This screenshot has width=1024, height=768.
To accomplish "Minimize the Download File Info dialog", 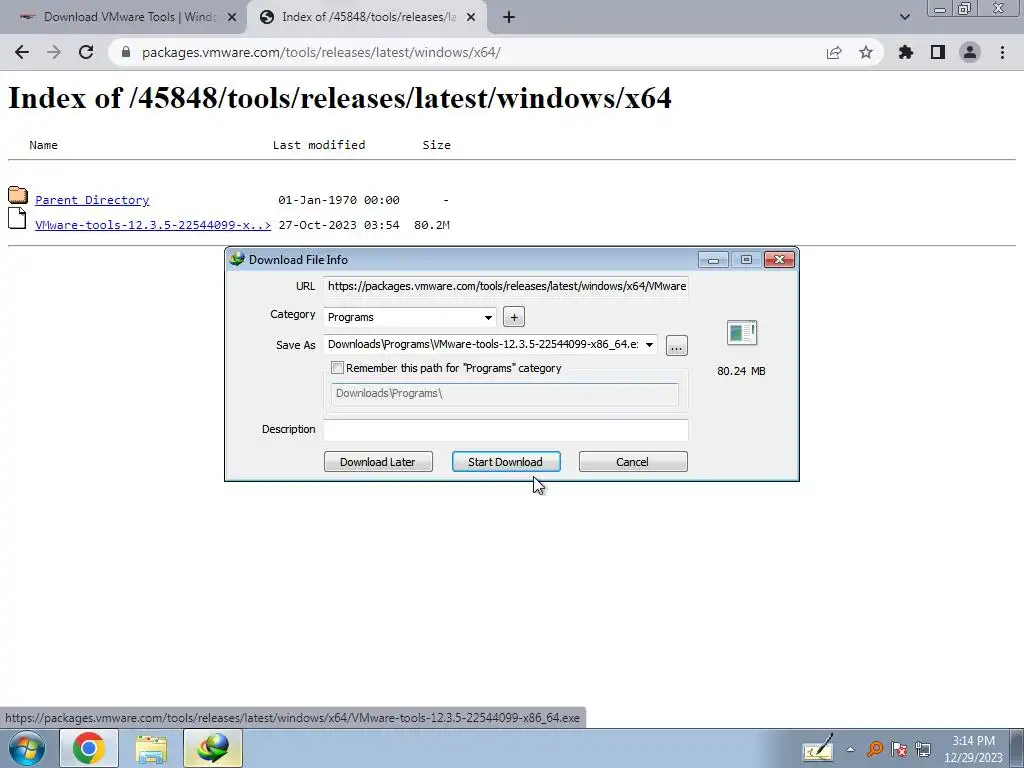I will 713,260.
